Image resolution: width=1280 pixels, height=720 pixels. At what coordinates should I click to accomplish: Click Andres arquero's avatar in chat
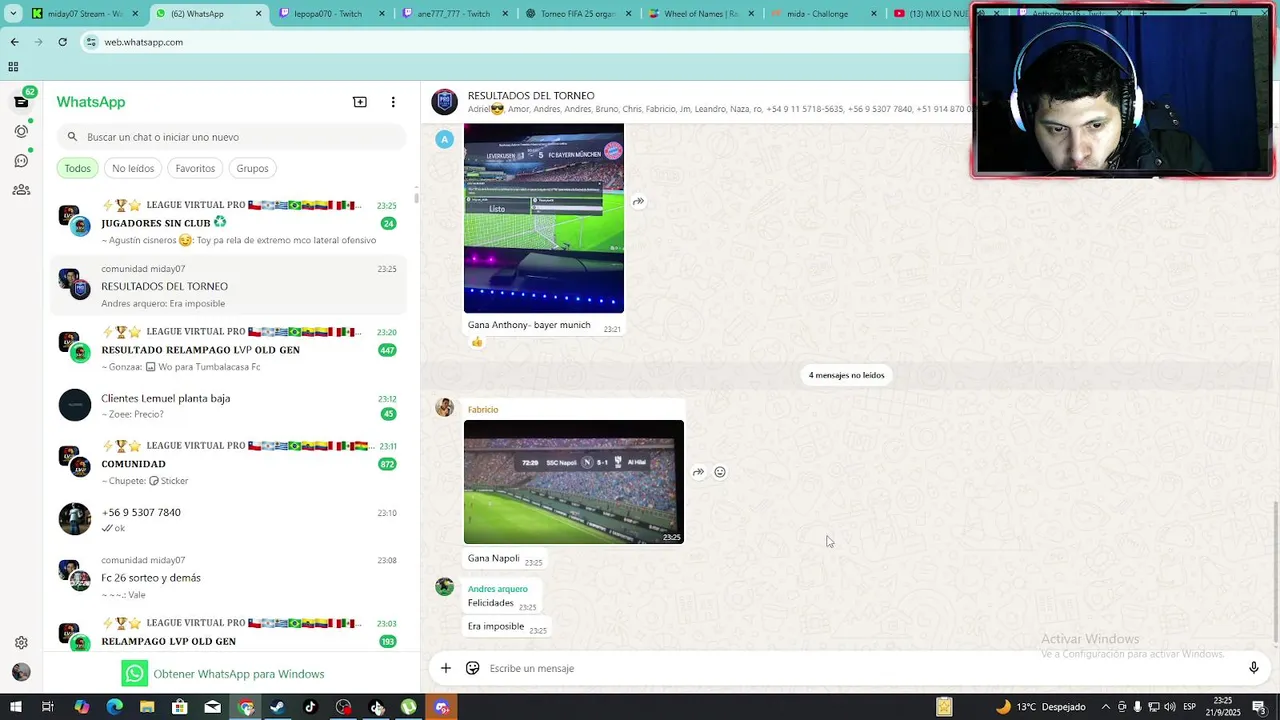click(445, 586)
